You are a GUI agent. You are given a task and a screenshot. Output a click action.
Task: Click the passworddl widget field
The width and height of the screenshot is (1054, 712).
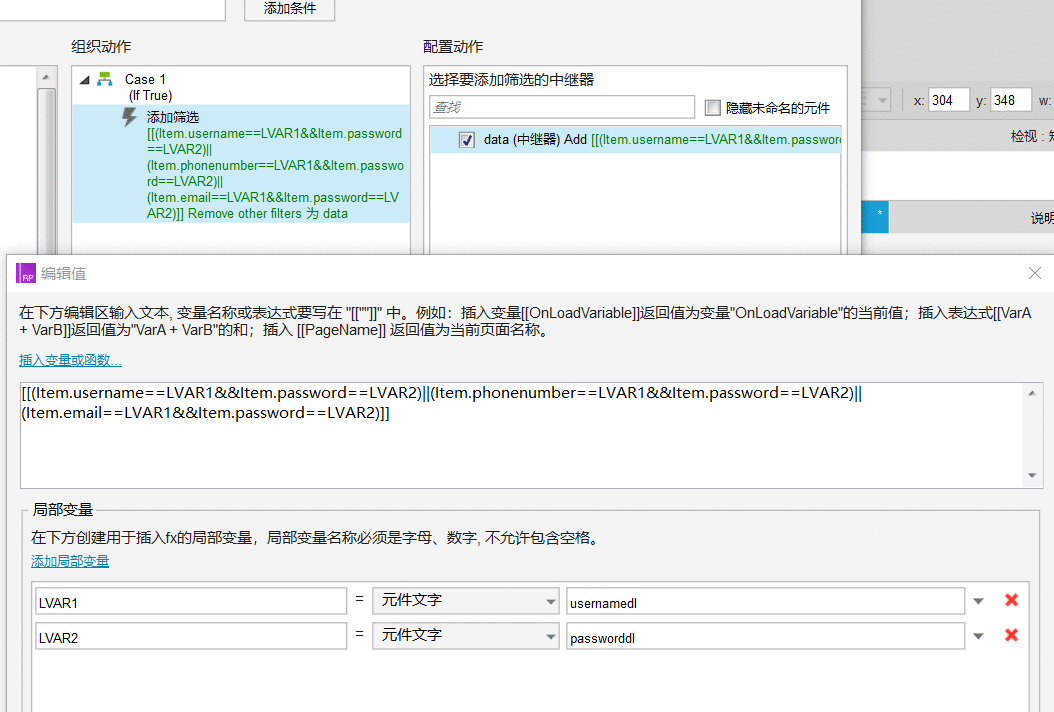(766, 636)
